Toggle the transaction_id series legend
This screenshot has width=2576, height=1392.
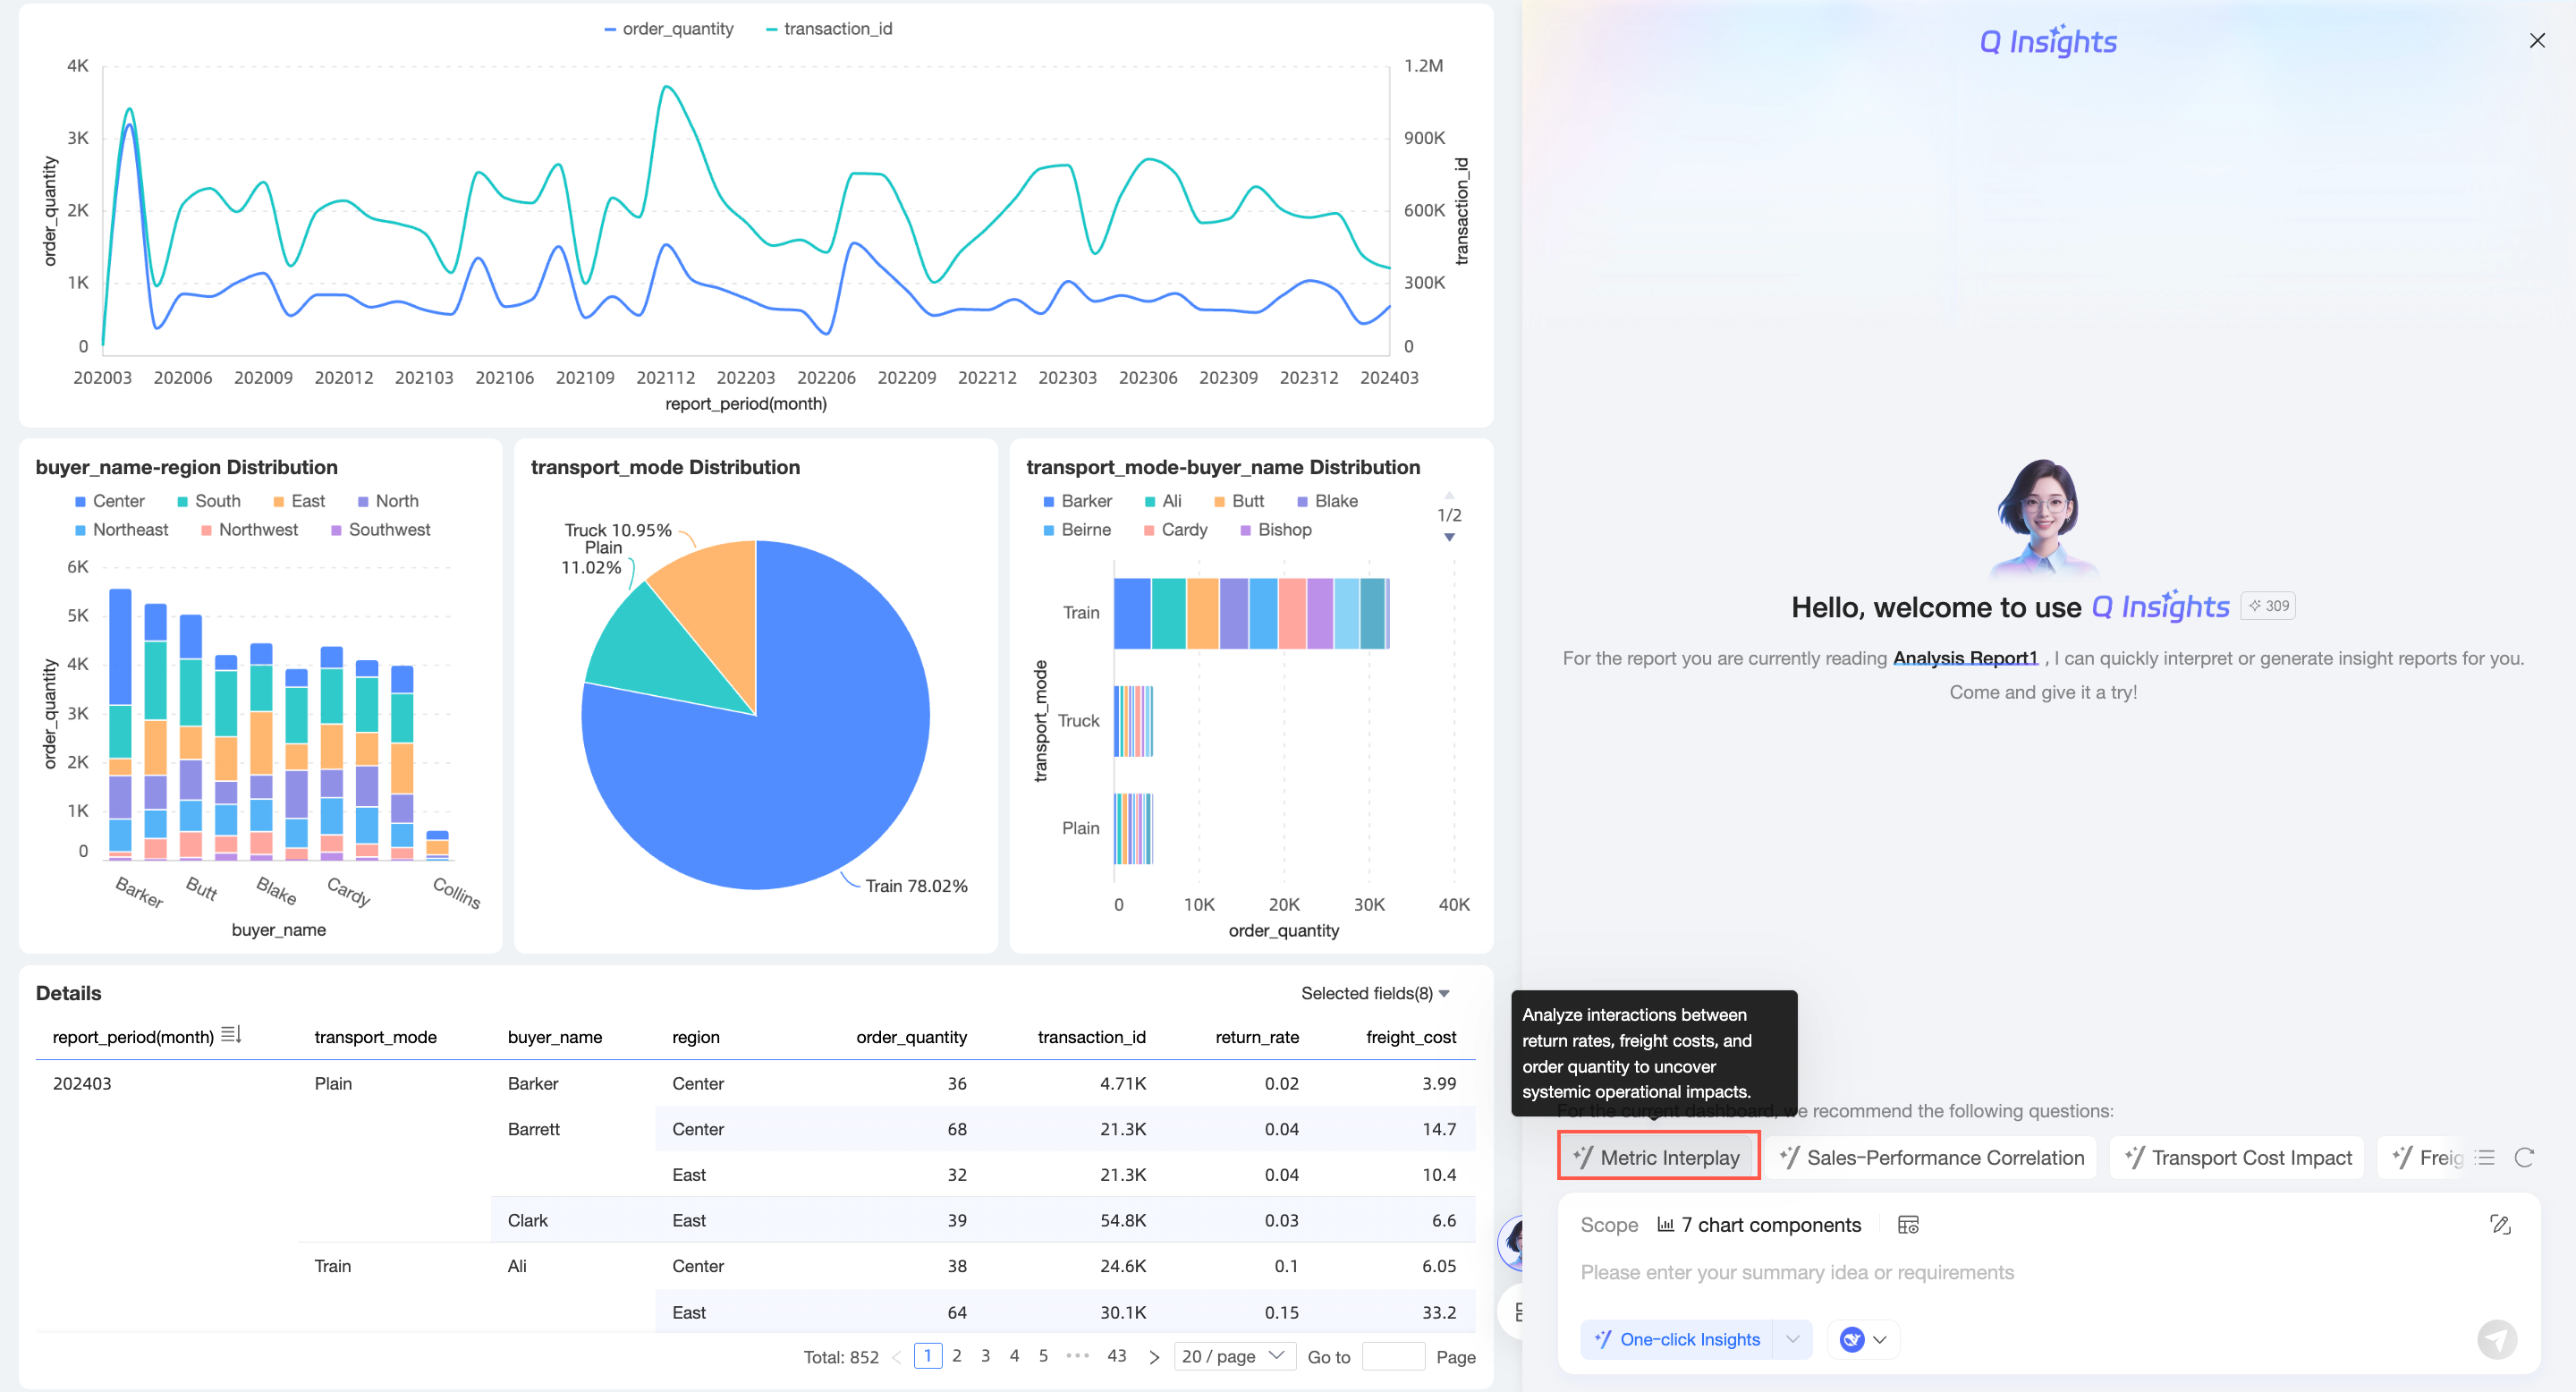pos(828,29)
